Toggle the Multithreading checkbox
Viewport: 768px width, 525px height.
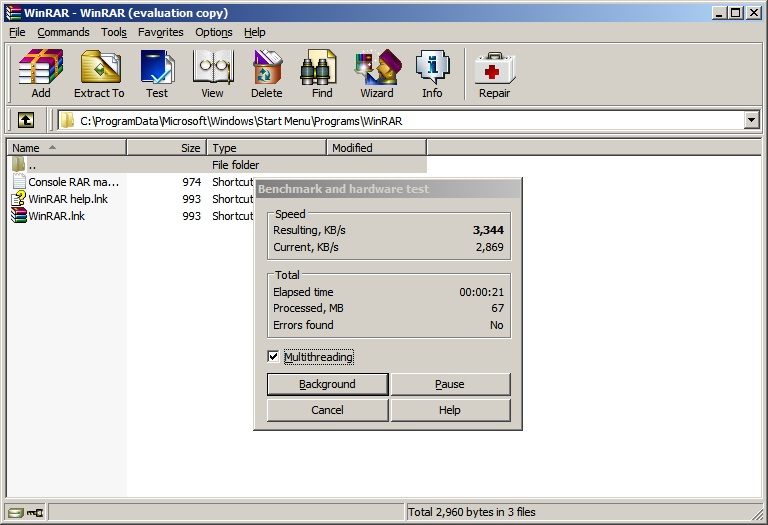coord(273,357)
